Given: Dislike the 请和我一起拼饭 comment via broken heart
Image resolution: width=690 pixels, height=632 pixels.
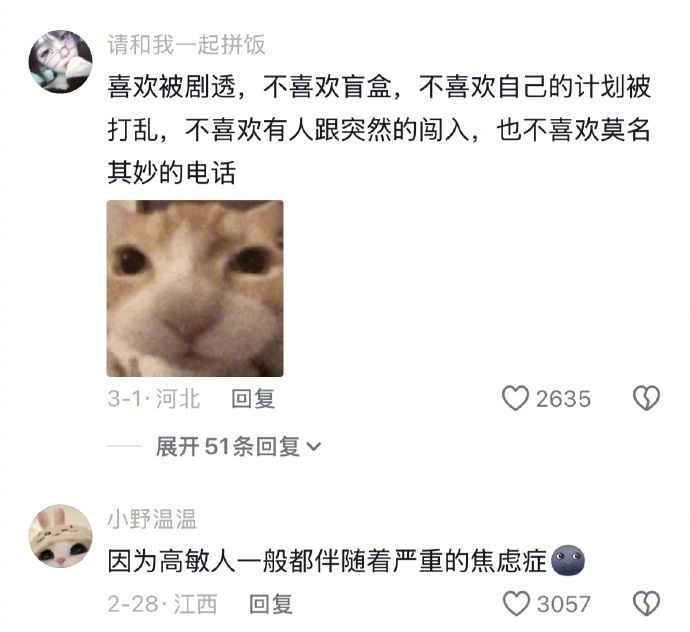Looking at the screenshot, I should [646, 398].
